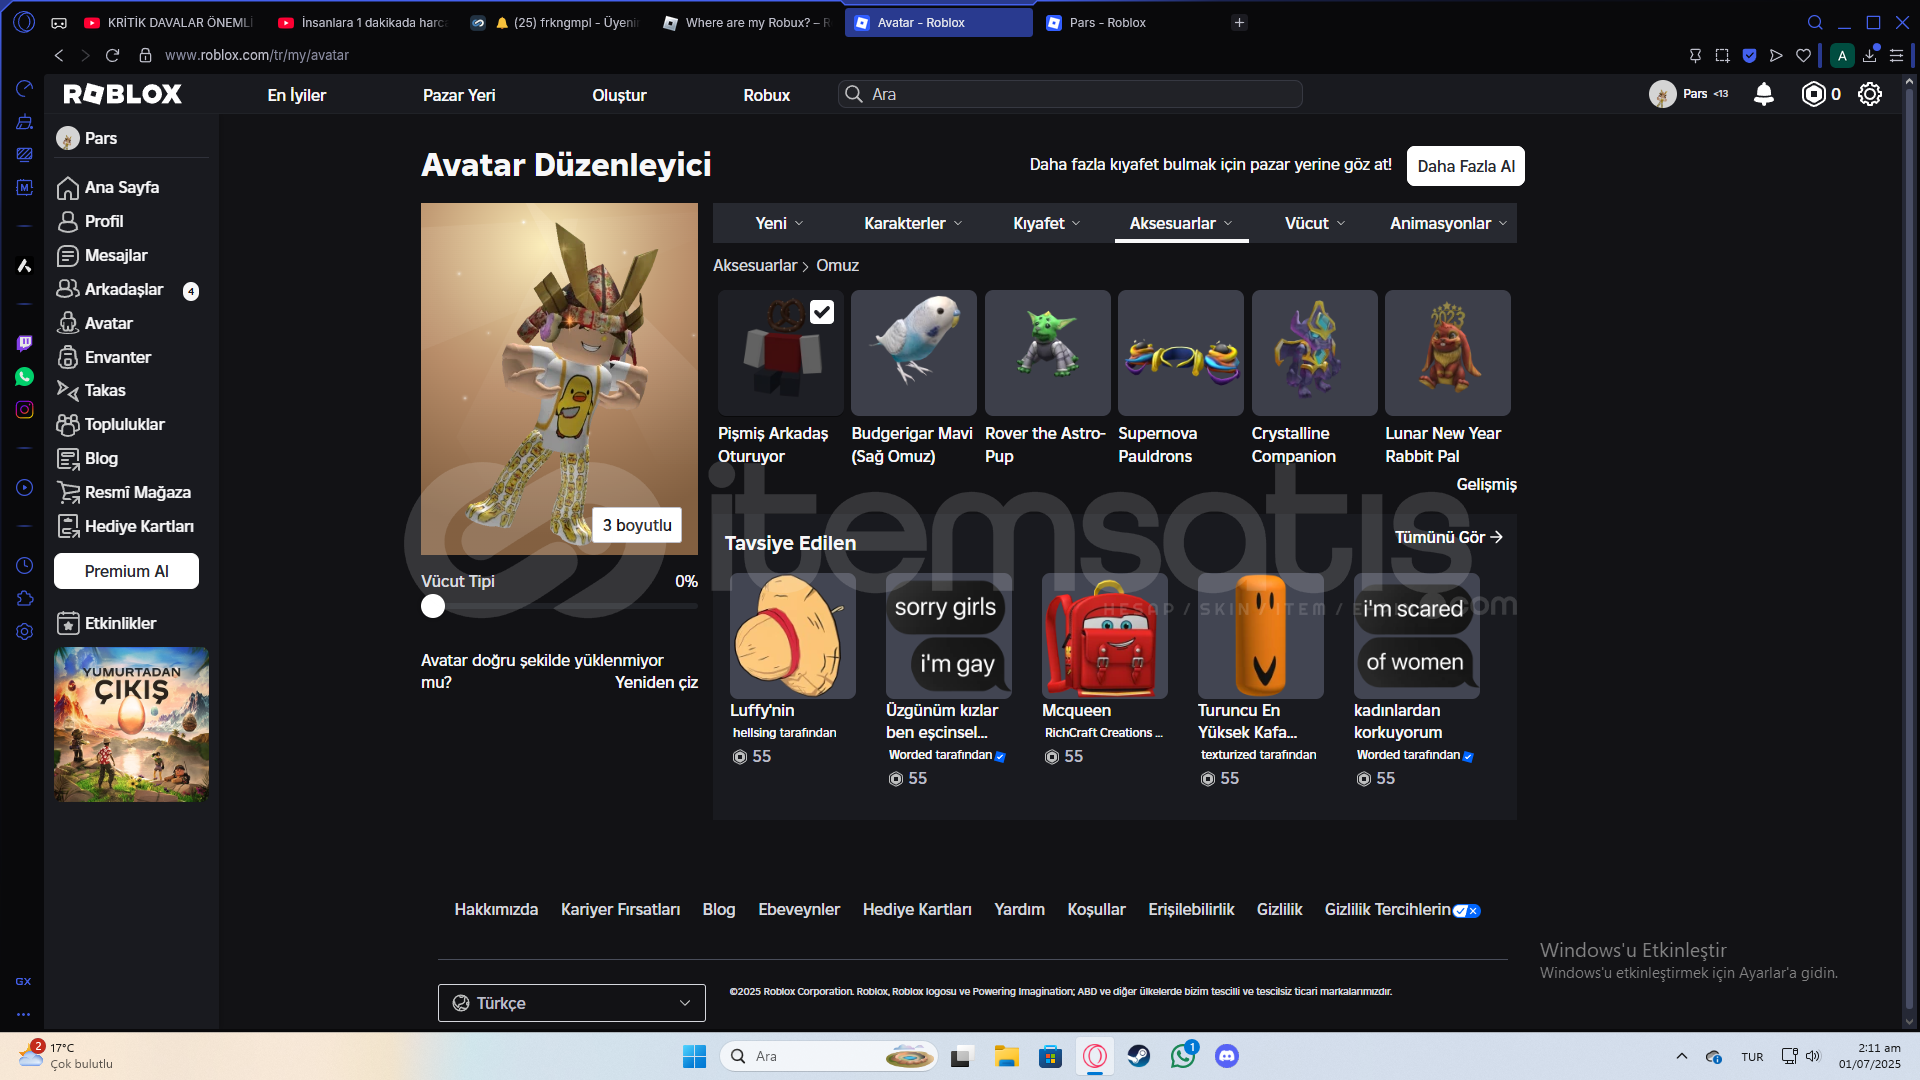The width and height of the screenshot is (1920, 1080).
Task: Open Profil in the sidebar
Action: click(104, 221)
